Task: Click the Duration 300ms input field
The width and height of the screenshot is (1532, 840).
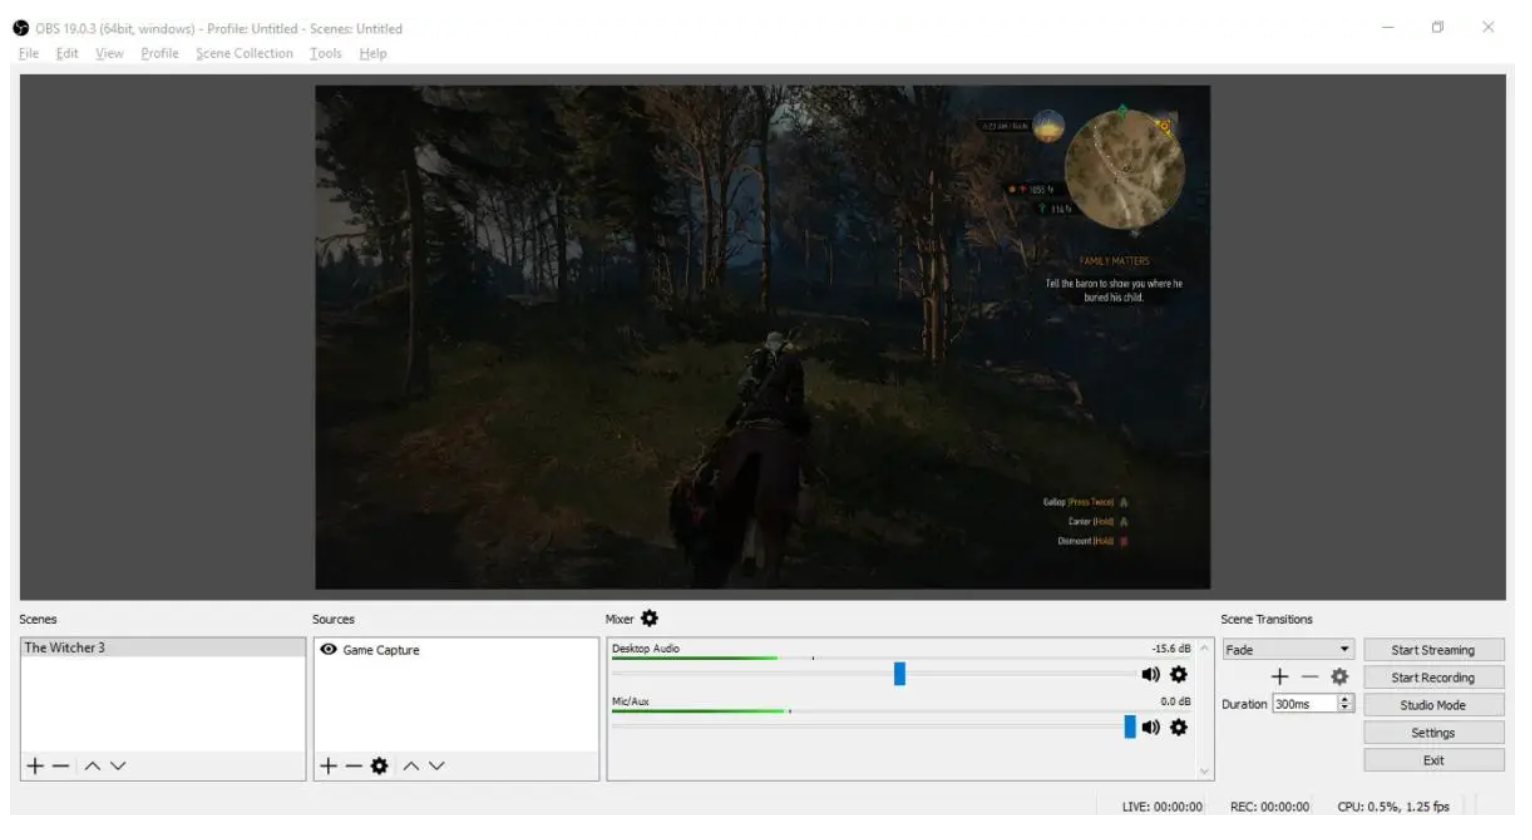Action: coord(1305,704)
